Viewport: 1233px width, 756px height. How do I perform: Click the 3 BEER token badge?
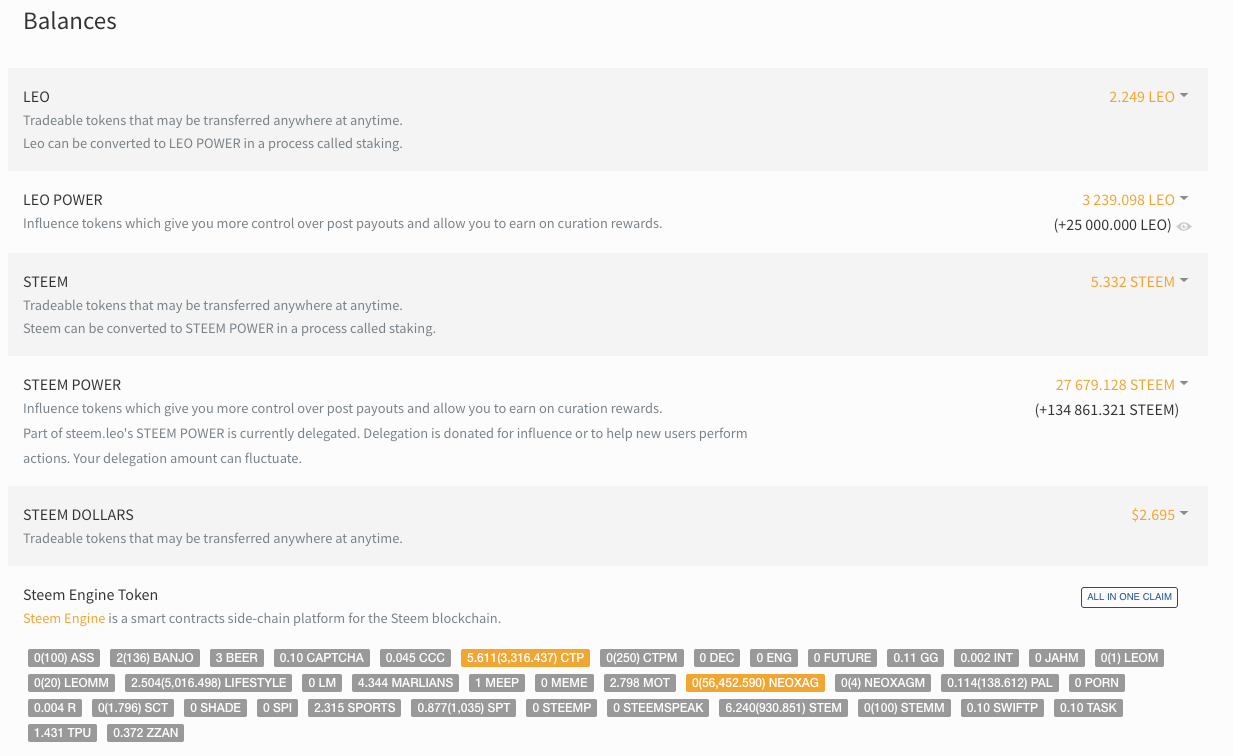[x=236, y=658]
